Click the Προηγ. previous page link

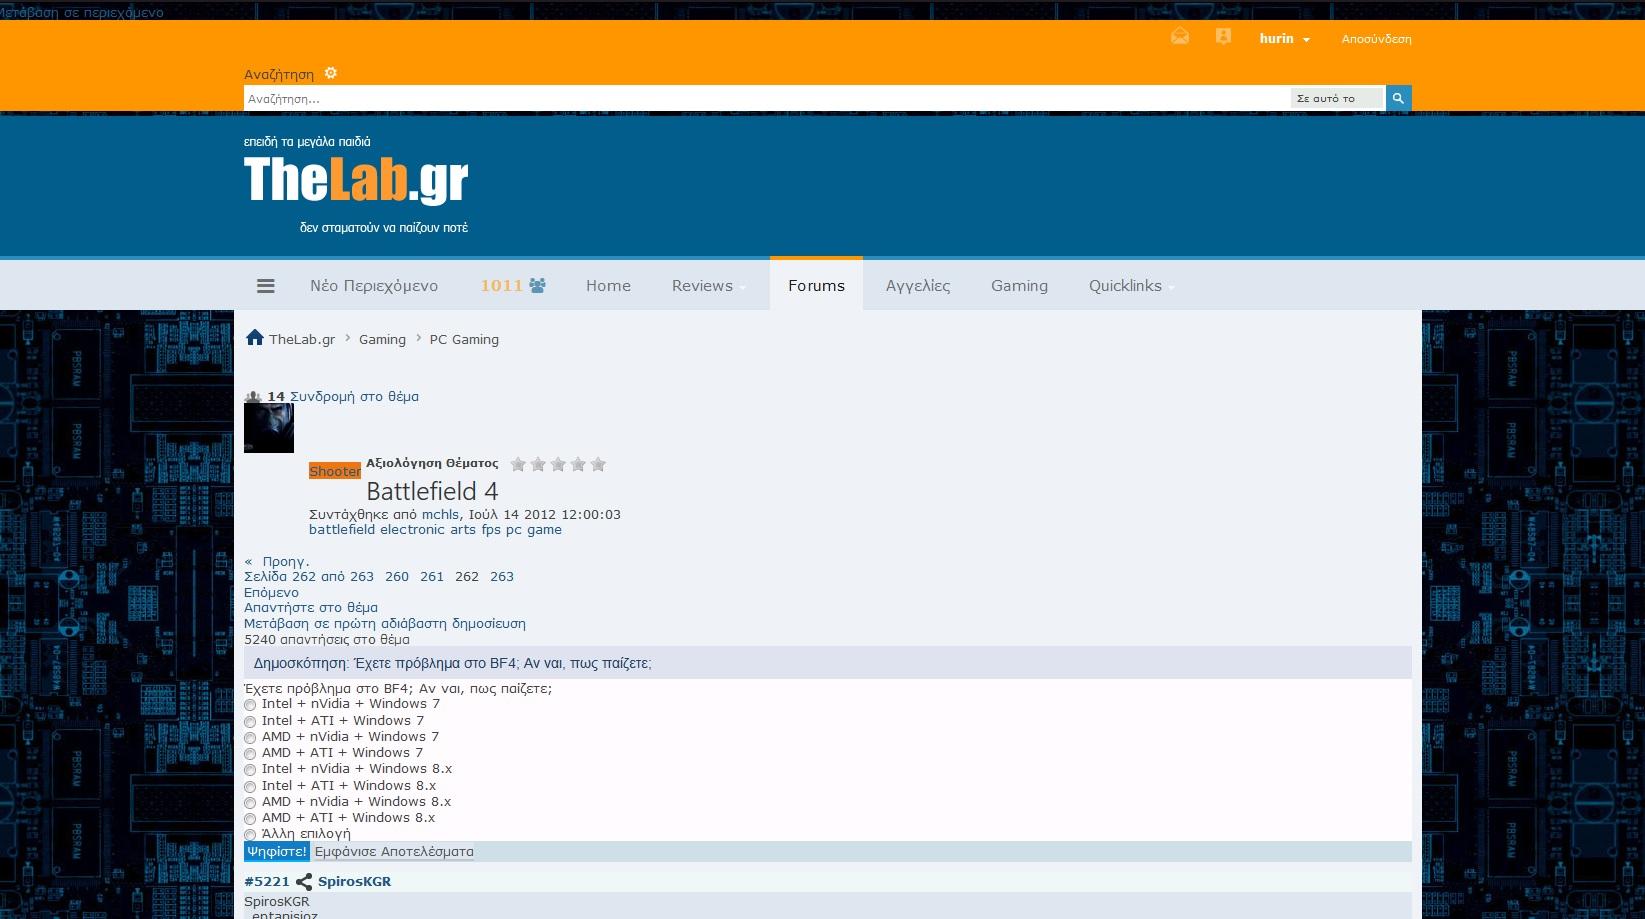pyautogui.click(x=277, y=562)
